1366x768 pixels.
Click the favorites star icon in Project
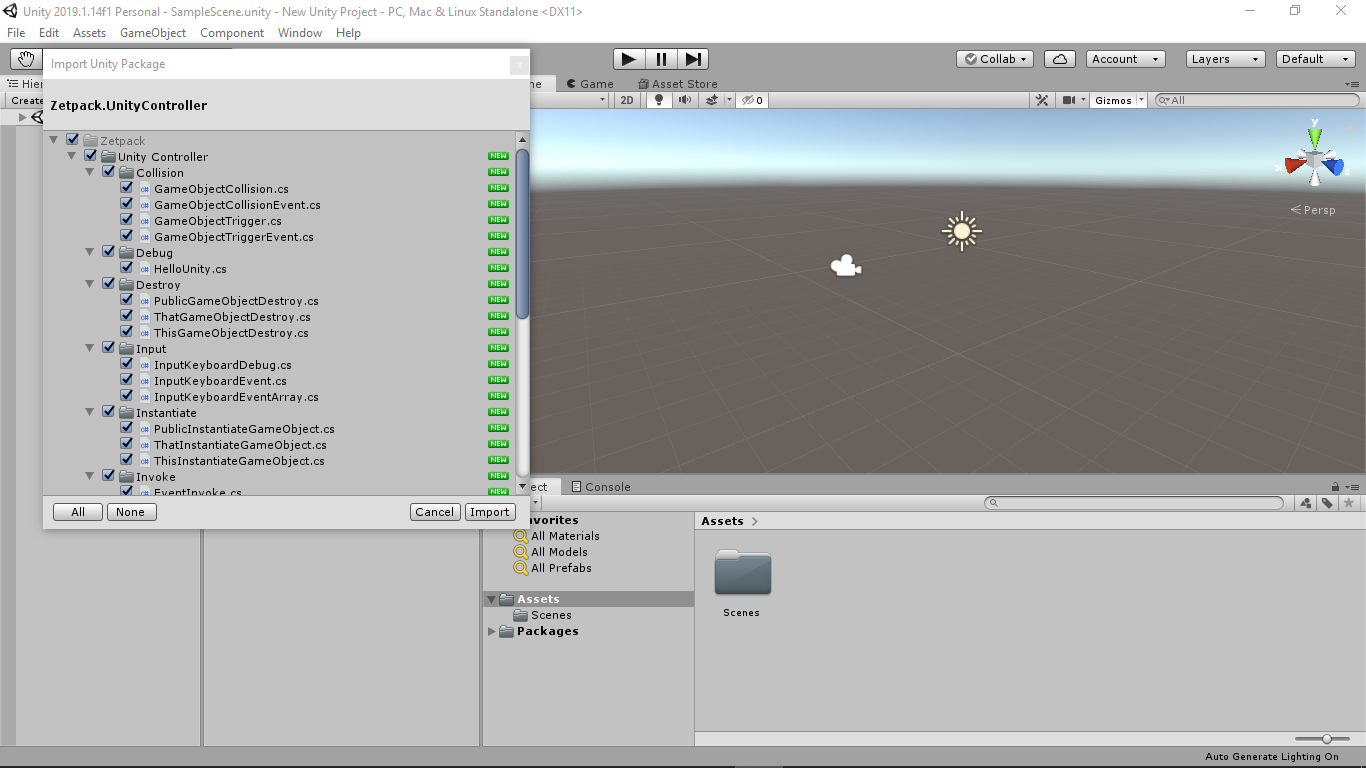point(1349,503)
